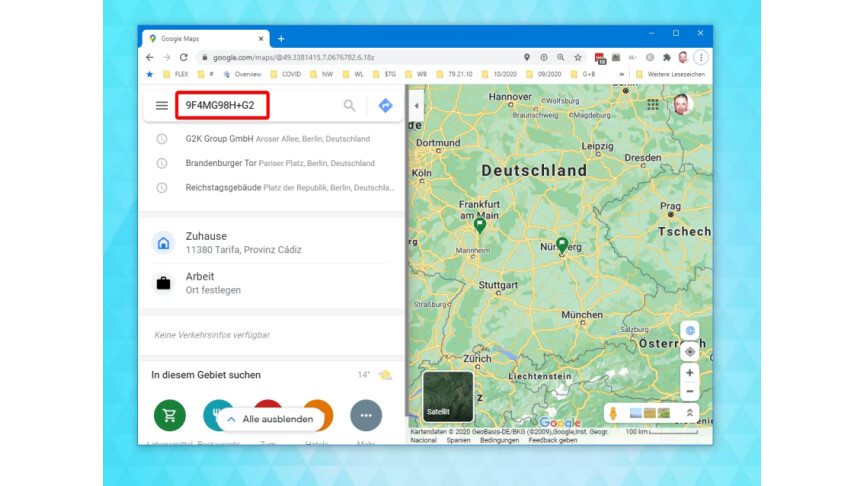This screenshot has height=486, width=864.
Task: Click the blue home icon
Action: click(163, 243)
